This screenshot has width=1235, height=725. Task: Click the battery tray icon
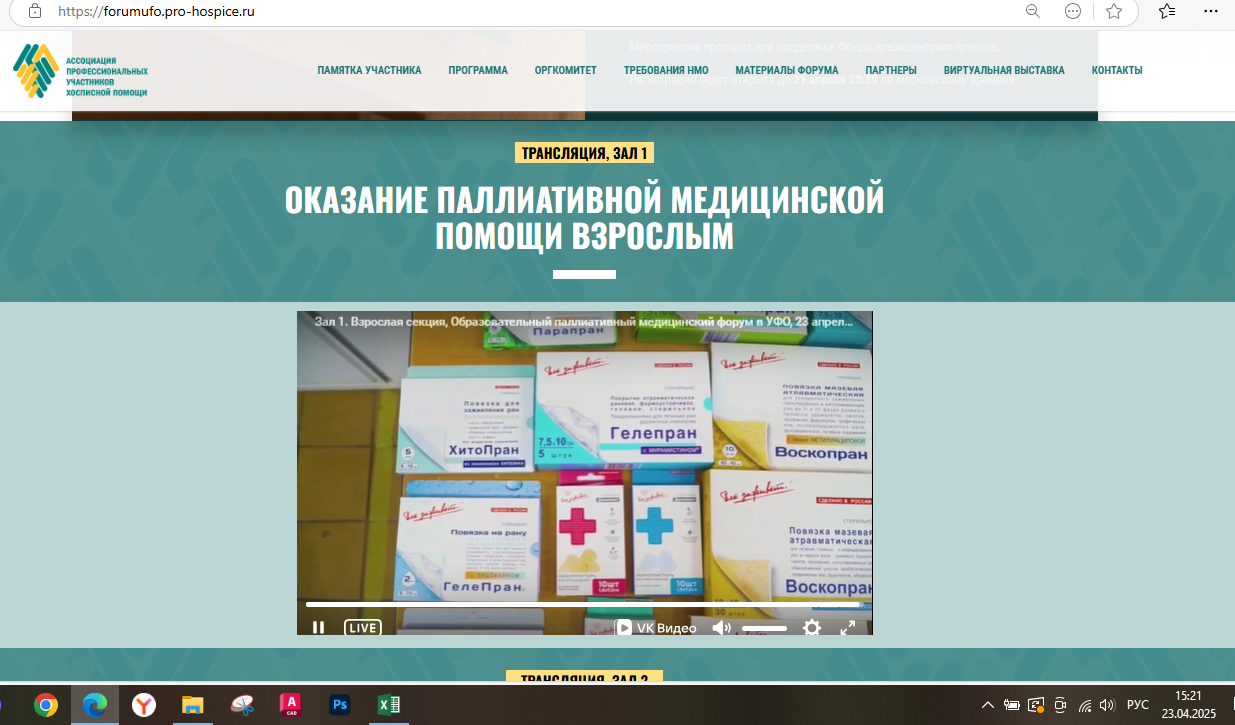tap(1012, 705)
